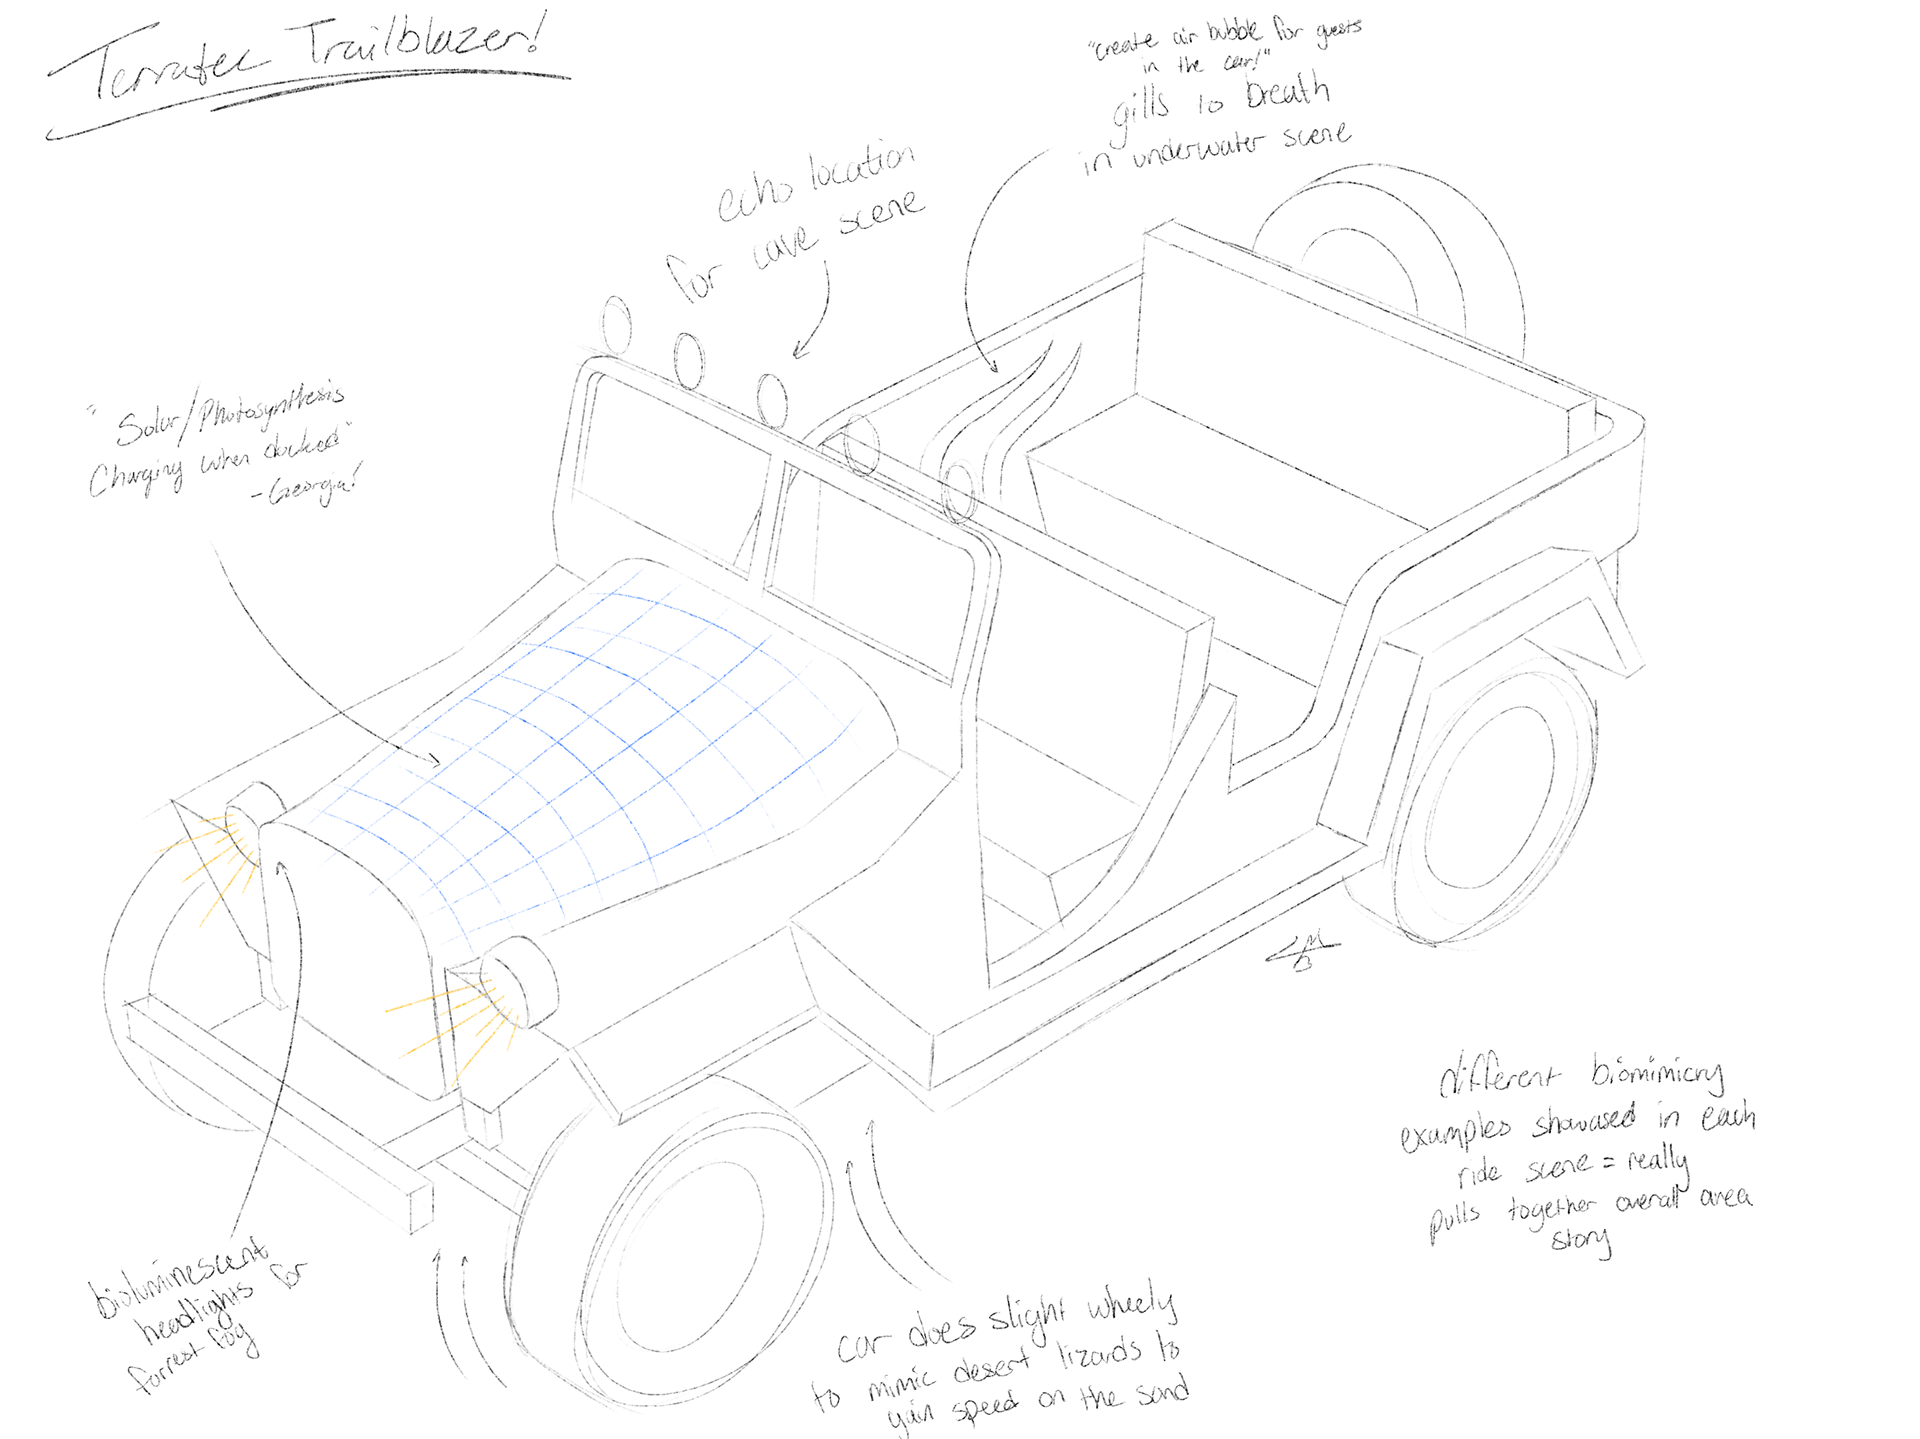Click the "-Georgia!" attribution text

pos(305,484)
